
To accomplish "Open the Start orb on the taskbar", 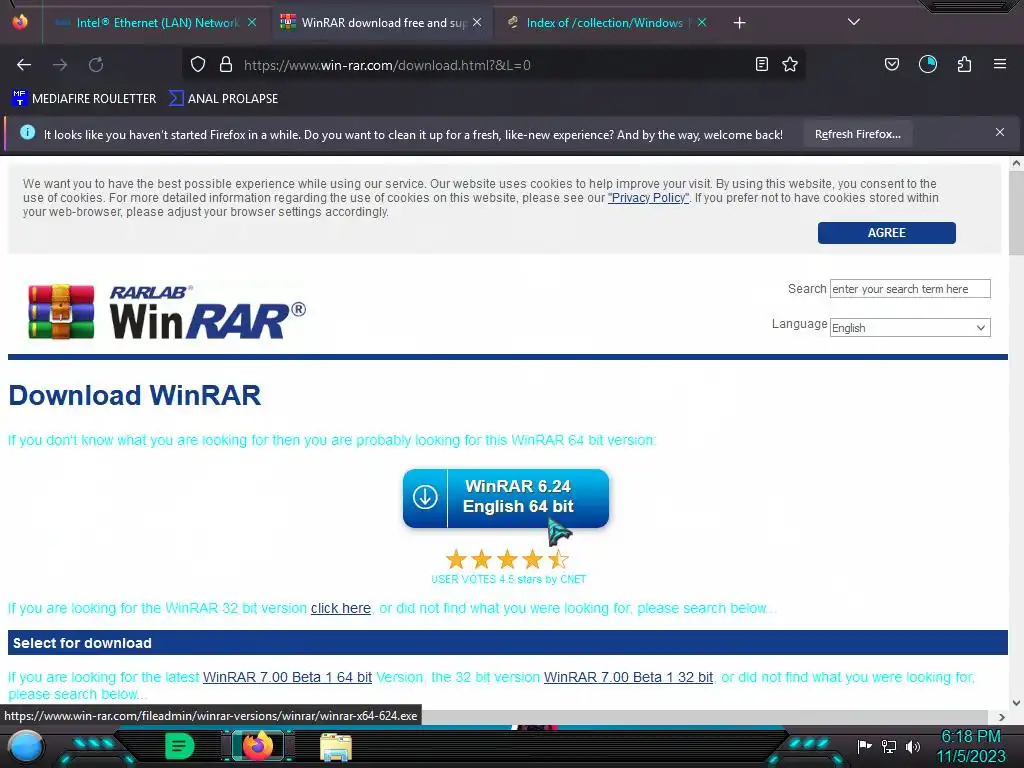I will pyautogui.click(x=25, y=746).
